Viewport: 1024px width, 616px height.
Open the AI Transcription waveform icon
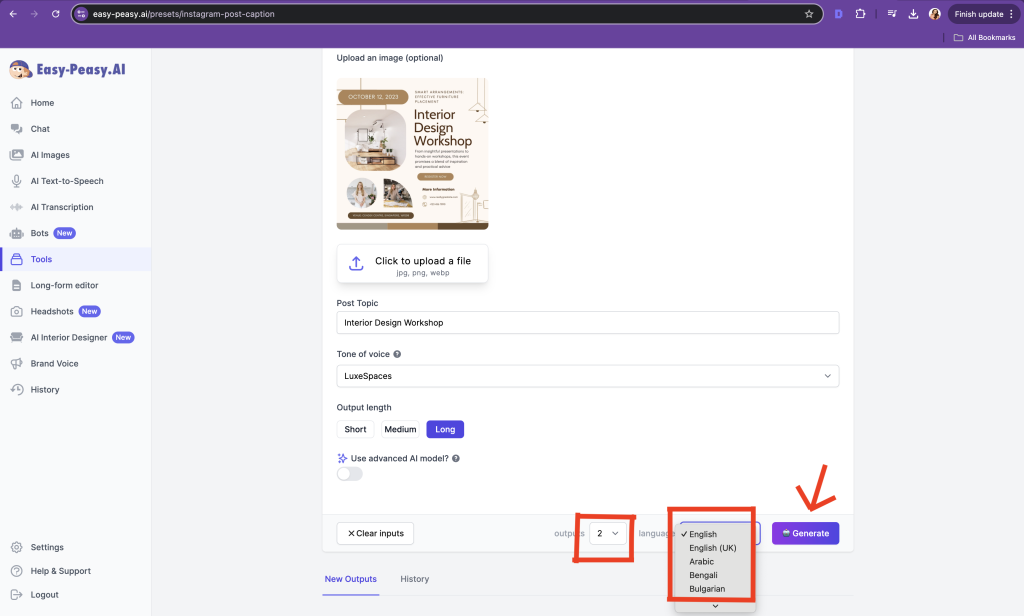tap(16, 207)
